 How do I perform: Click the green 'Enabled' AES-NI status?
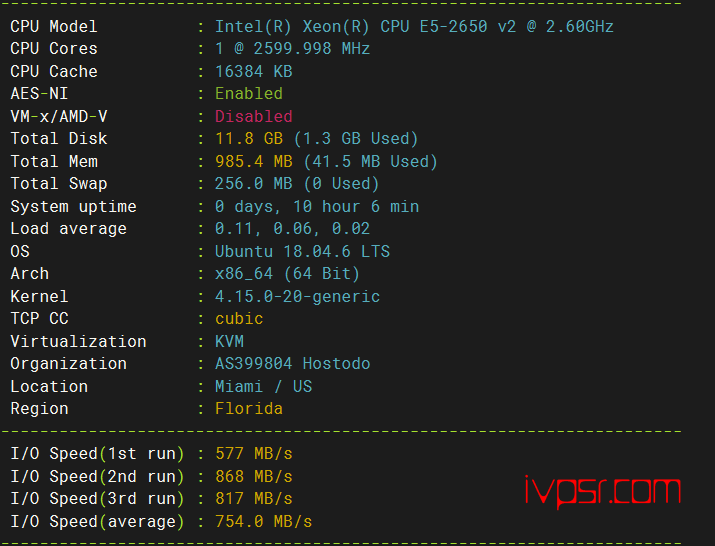pos(249,94)
